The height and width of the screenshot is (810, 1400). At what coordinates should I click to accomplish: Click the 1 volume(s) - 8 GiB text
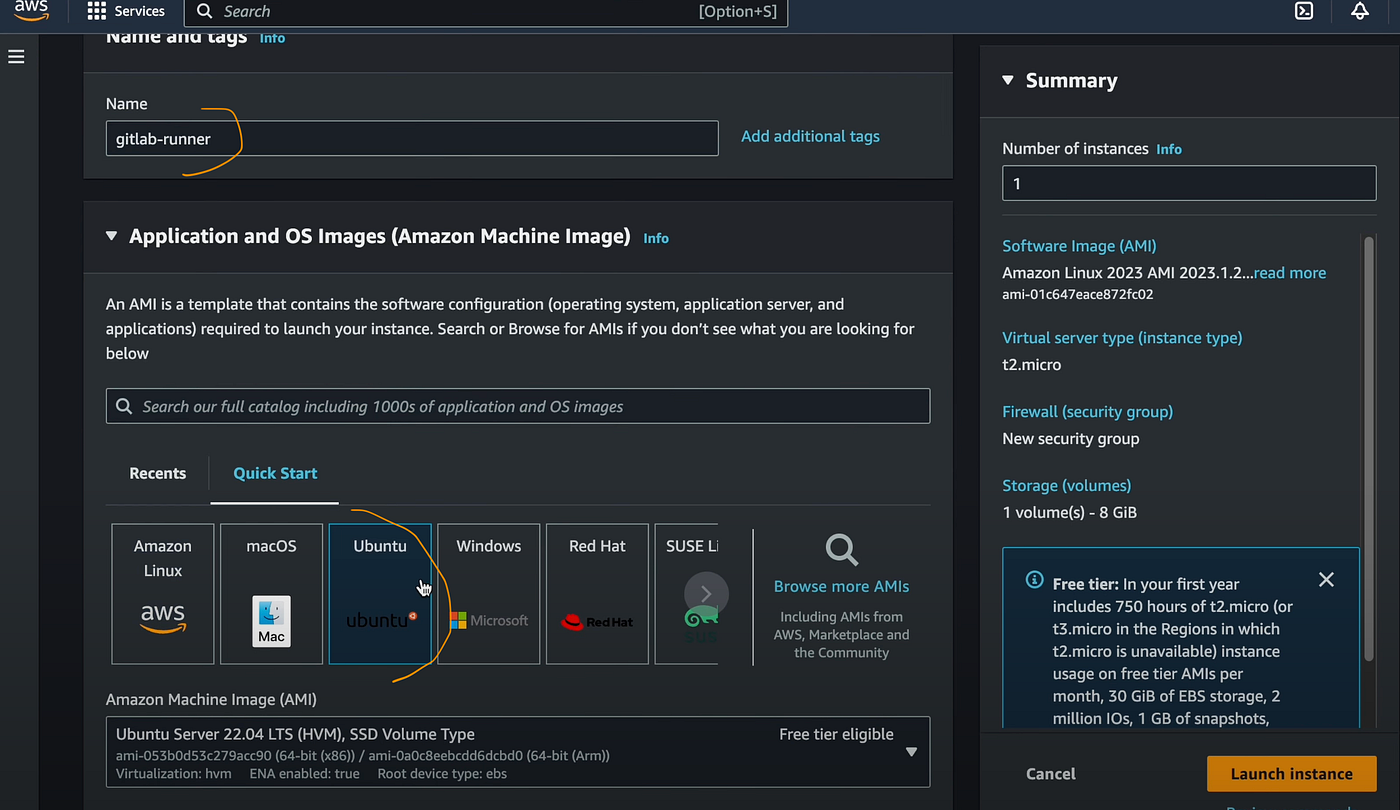click(x=1069, y=512)
